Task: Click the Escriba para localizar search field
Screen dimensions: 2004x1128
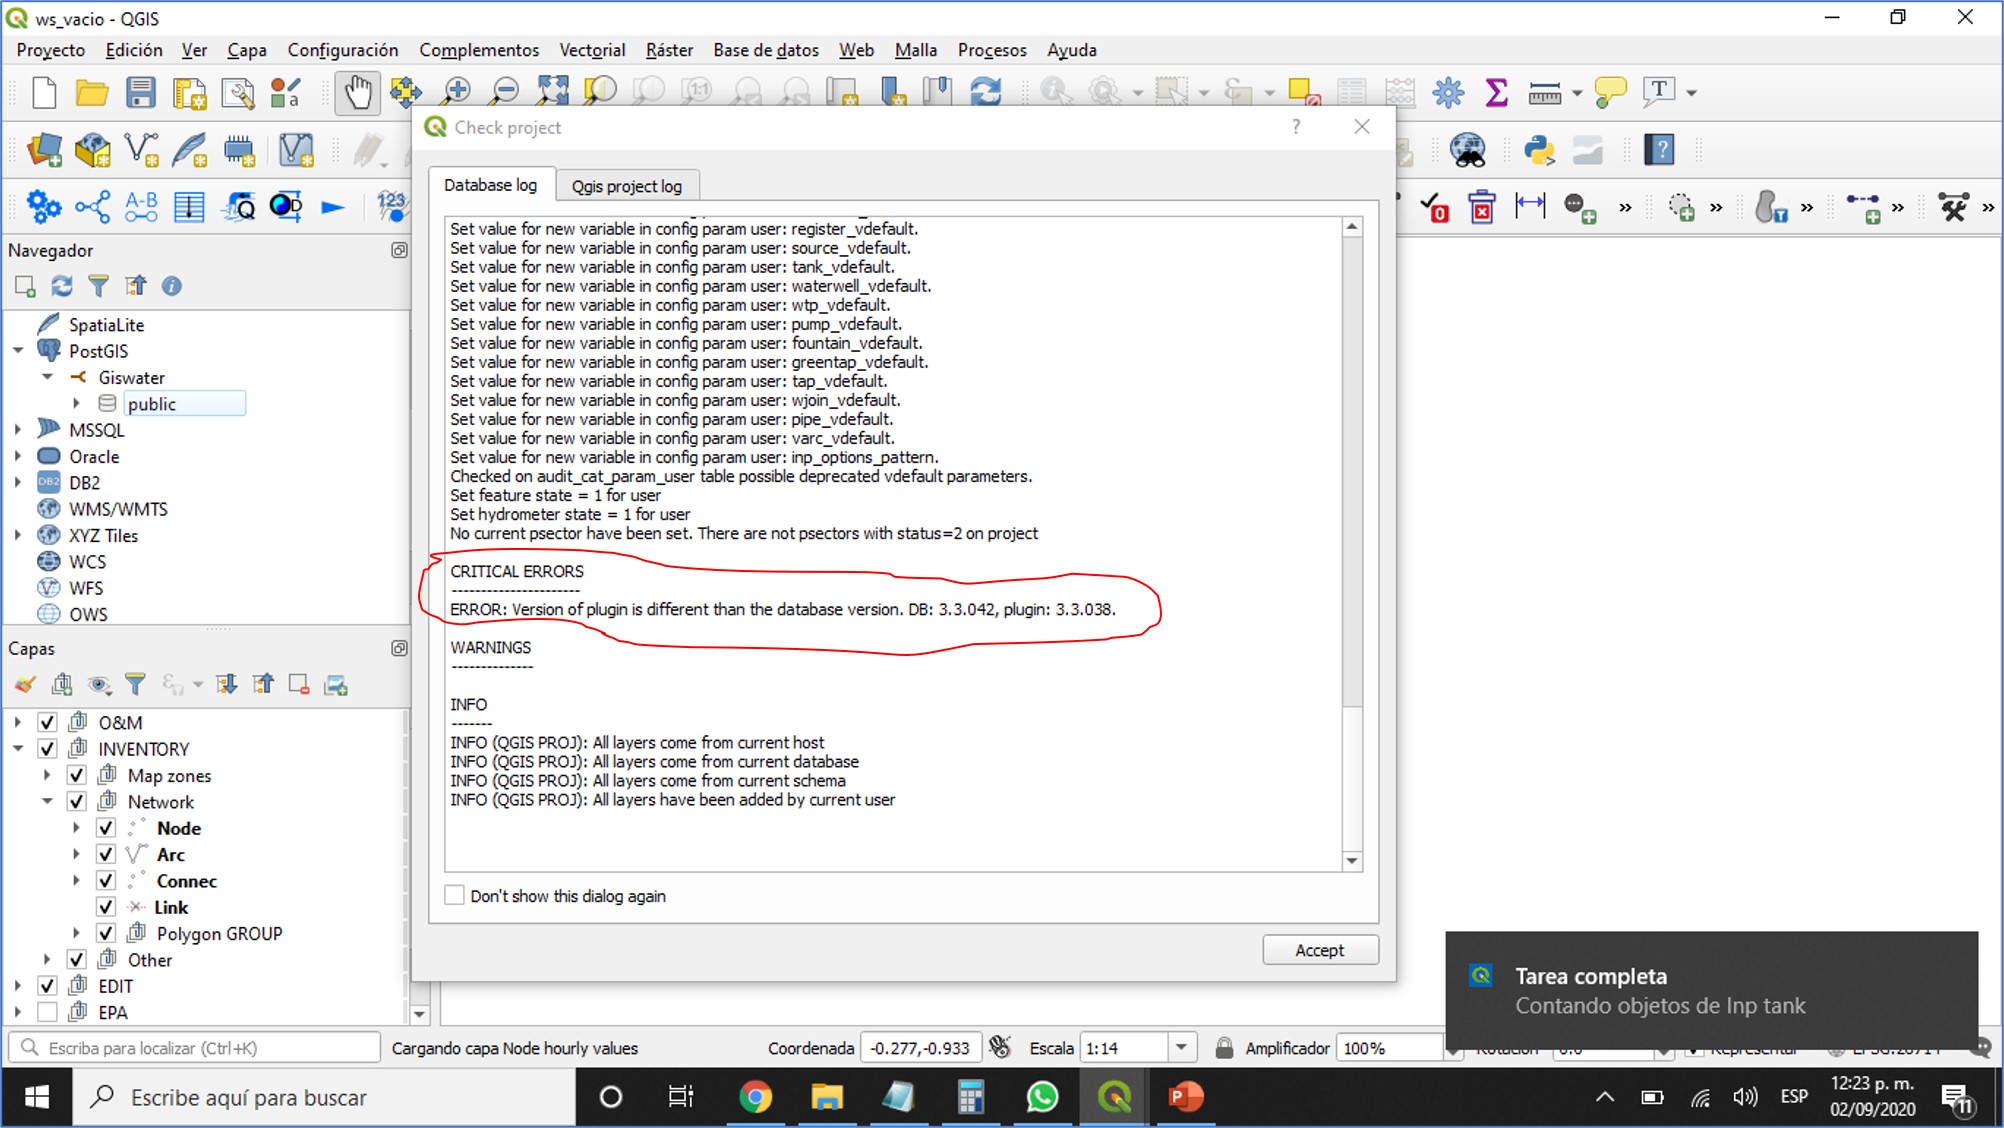Action: (195, 1047)
